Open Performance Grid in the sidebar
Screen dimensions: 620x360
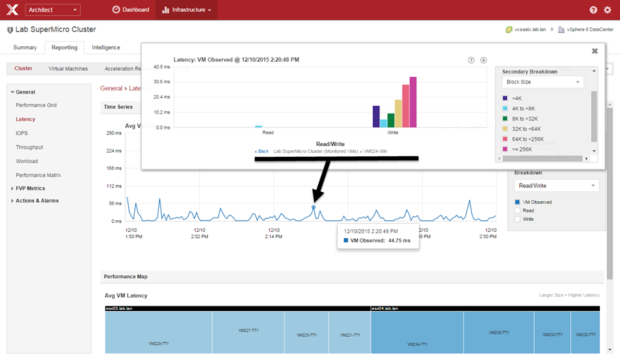tap(36, 105)
